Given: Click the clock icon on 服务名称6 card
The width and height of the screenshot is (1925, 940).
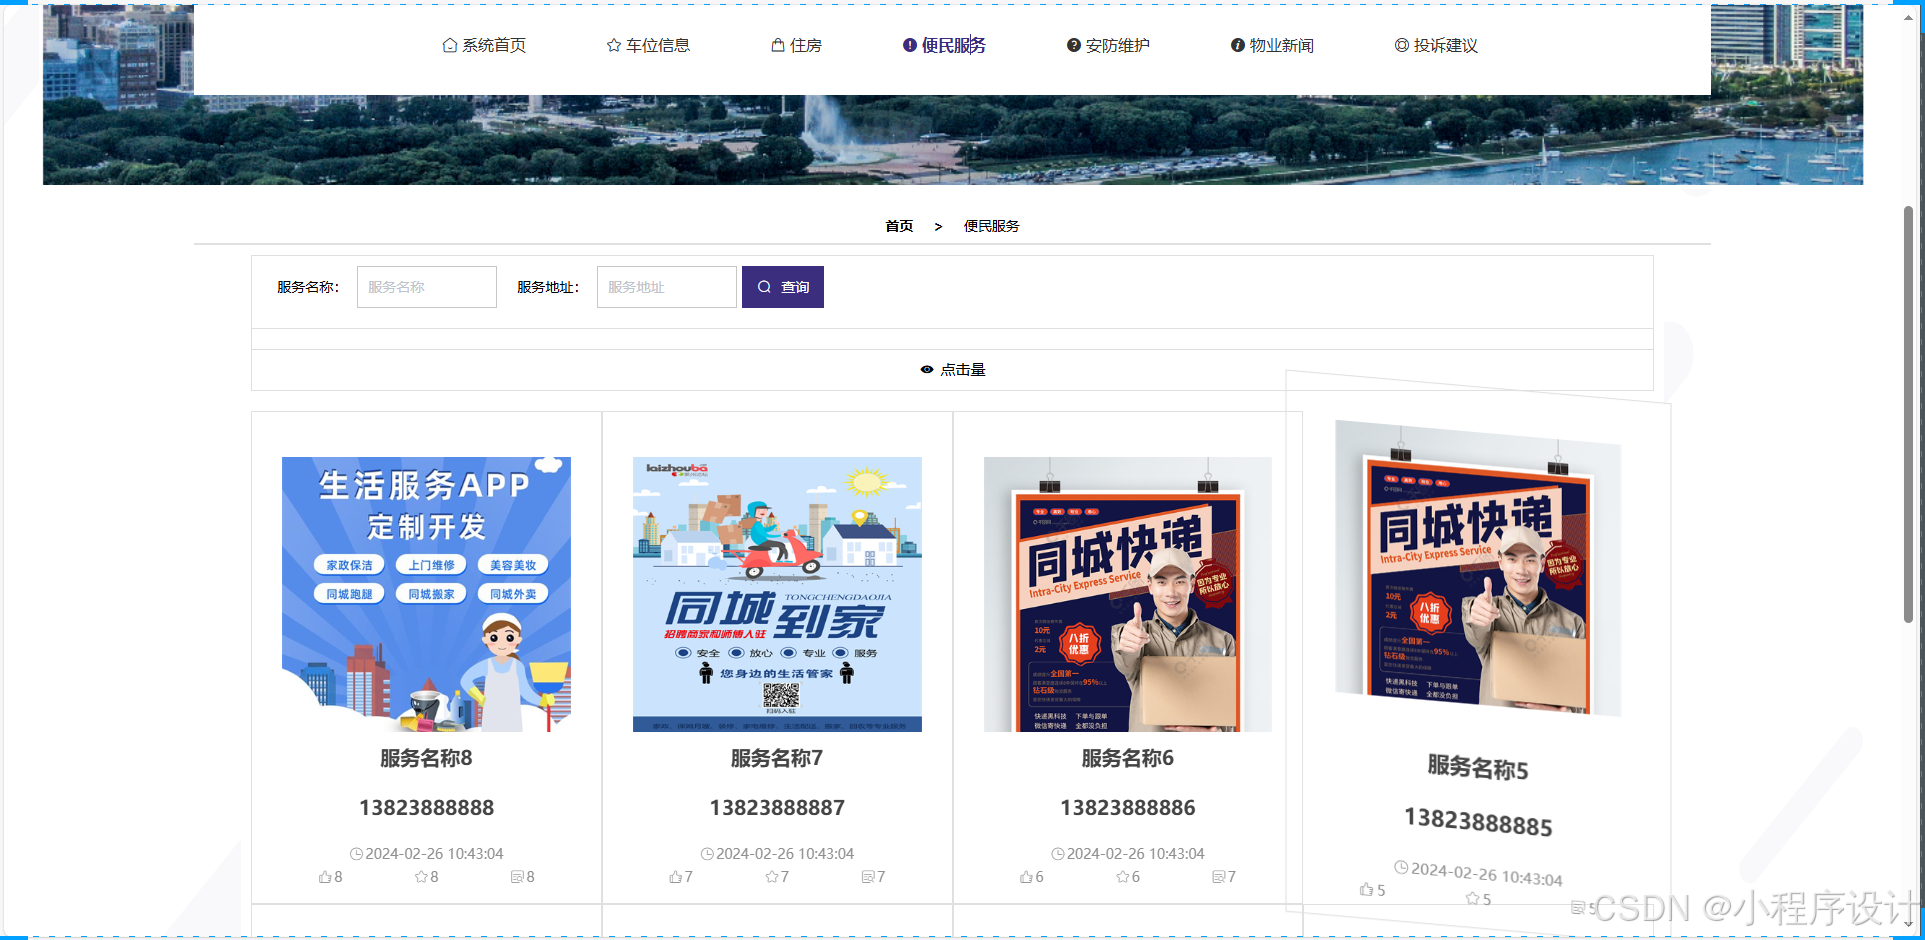Looking at the screenshot, I should pyautogui.click(x=1058, y=854).
